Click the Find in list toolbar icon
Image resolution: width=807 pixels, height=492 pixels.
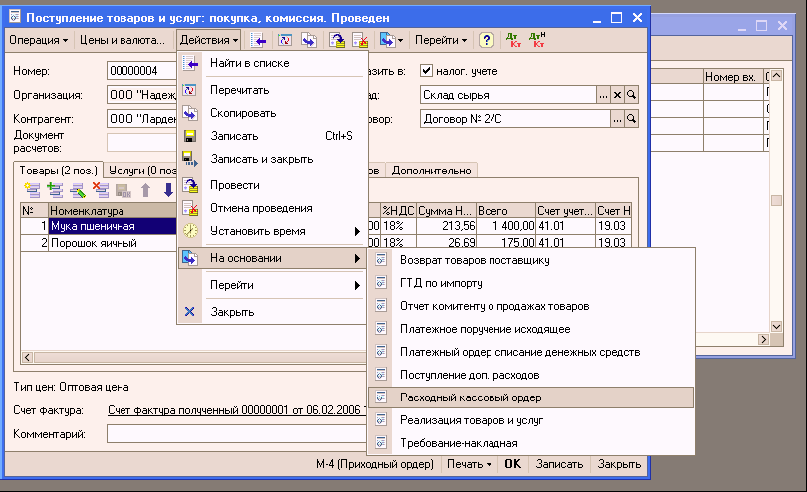pos(258,40)
